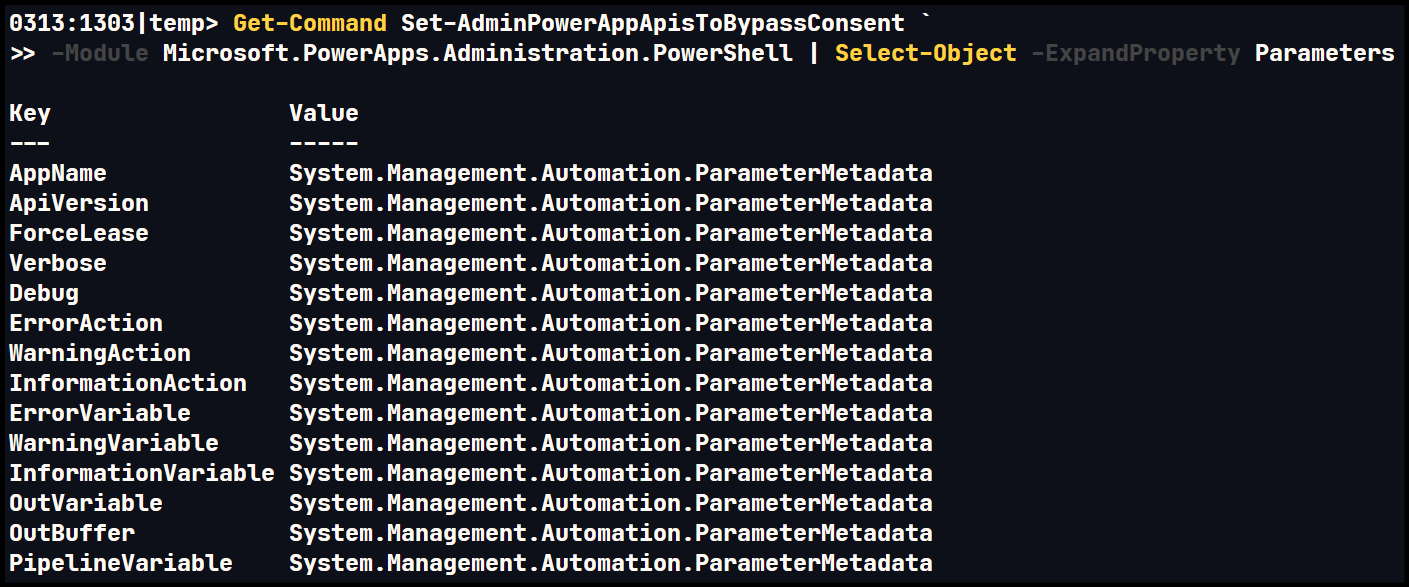
Task: Select the AppName key in output
Action: 58,173
